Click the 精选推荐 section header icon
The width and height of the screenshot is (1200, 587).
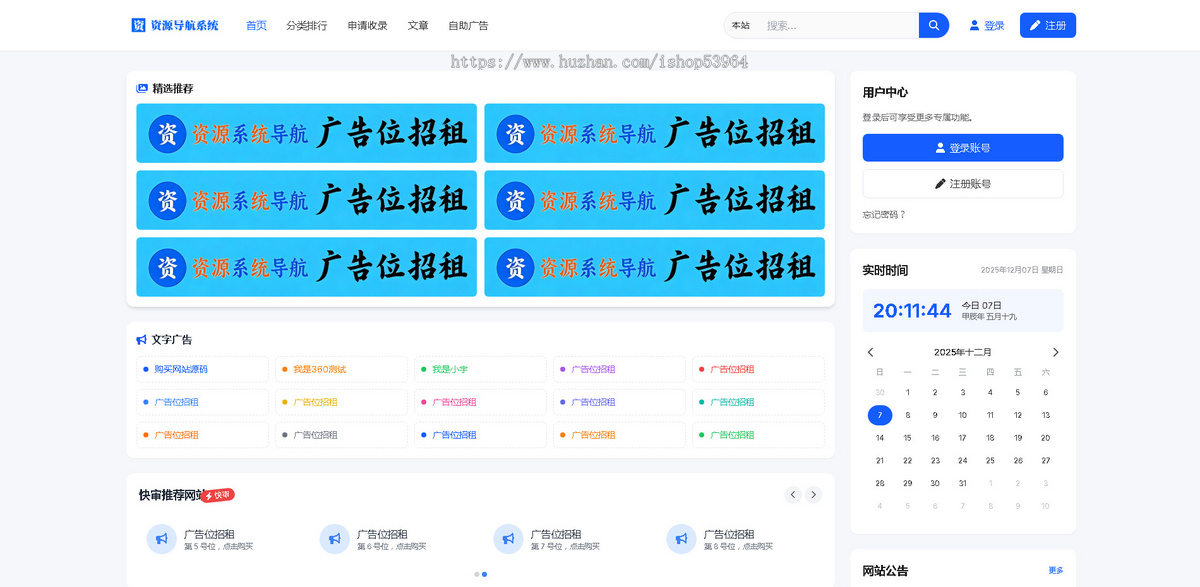click(141, 88)
